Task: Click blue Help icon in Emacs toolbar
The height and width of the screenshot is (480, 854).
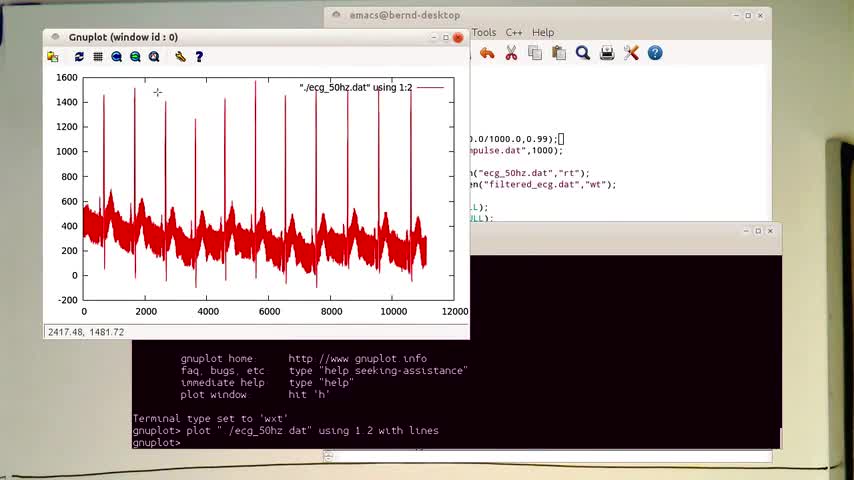Action: (655, 53)
